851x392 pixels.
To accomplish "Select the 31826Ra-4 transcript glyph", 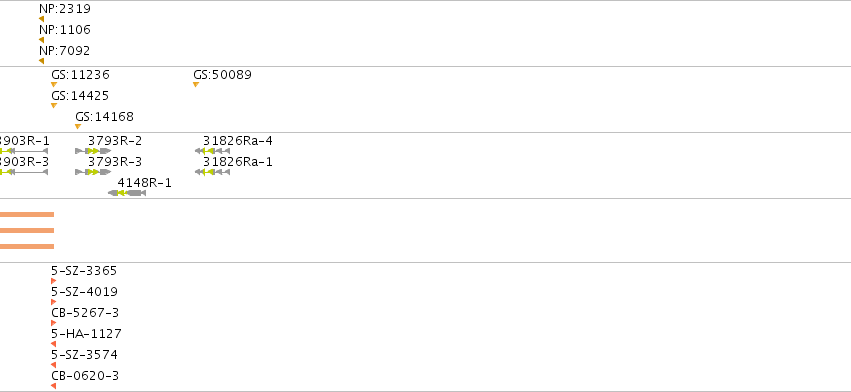I will coord(213,151).
